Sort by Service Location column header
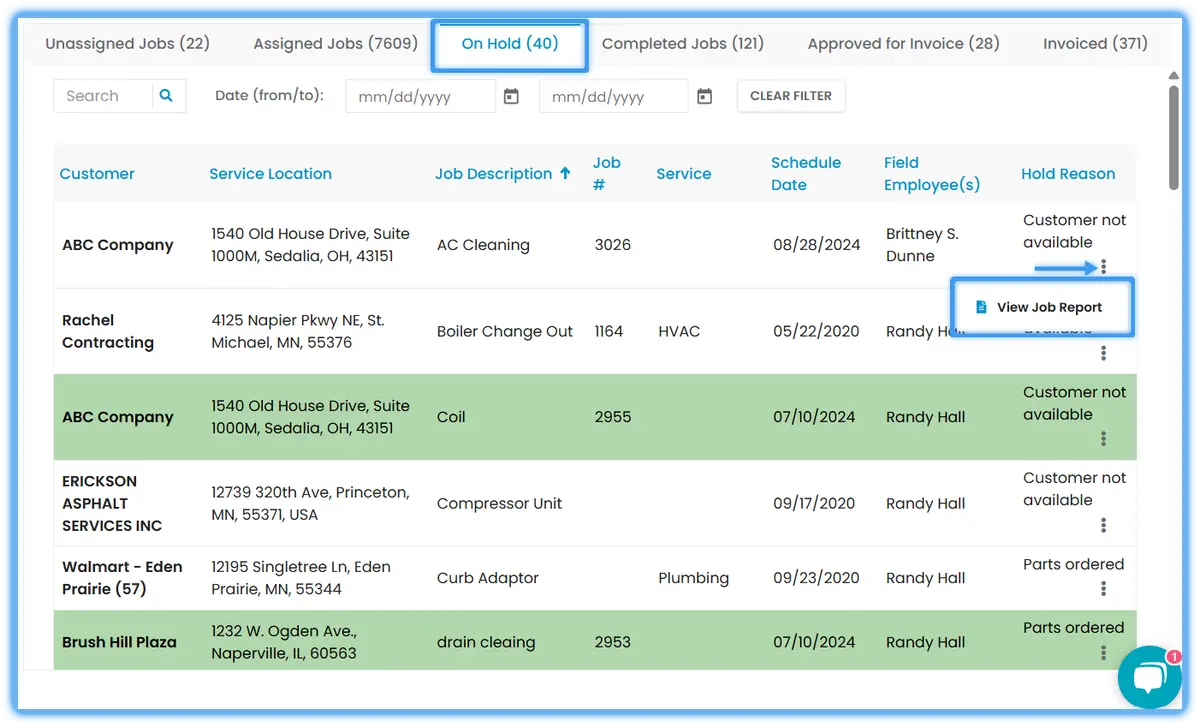Screen dimensions: 1200x727 tap(270, 173)
